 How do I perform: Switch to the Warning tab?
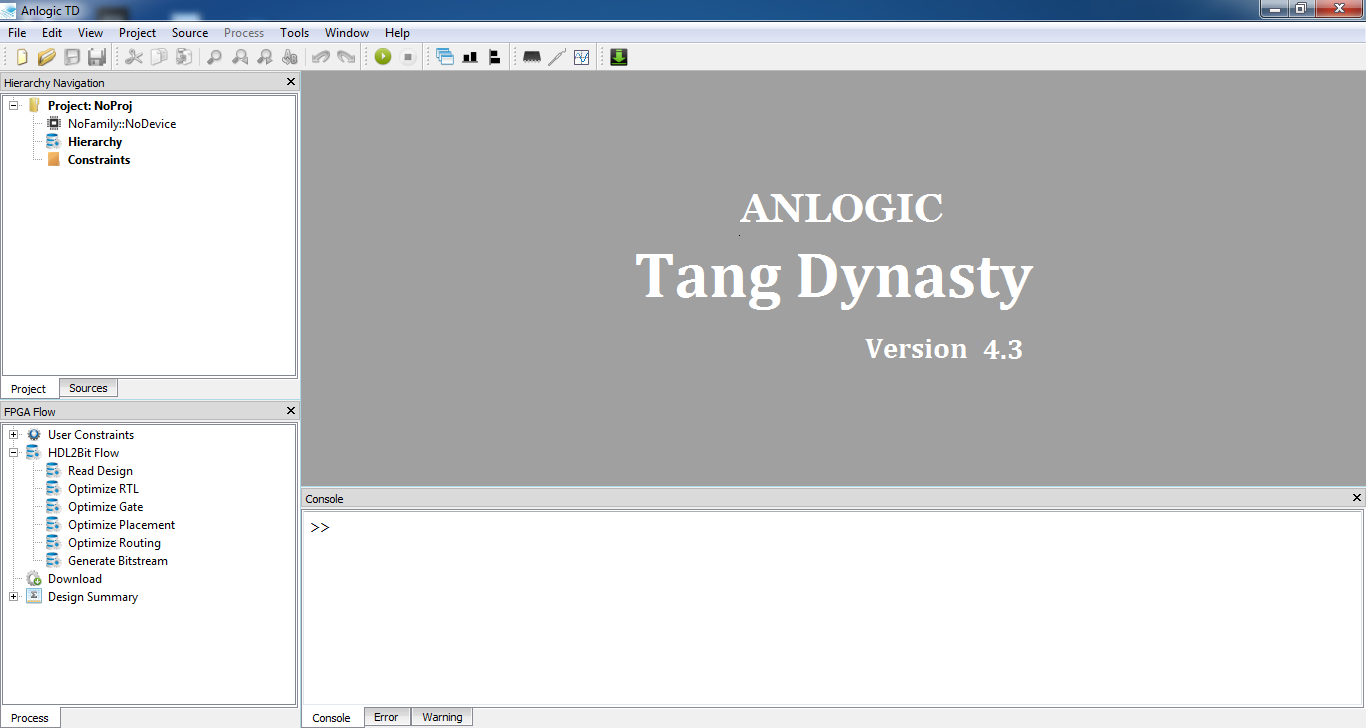tap(442, 717)
